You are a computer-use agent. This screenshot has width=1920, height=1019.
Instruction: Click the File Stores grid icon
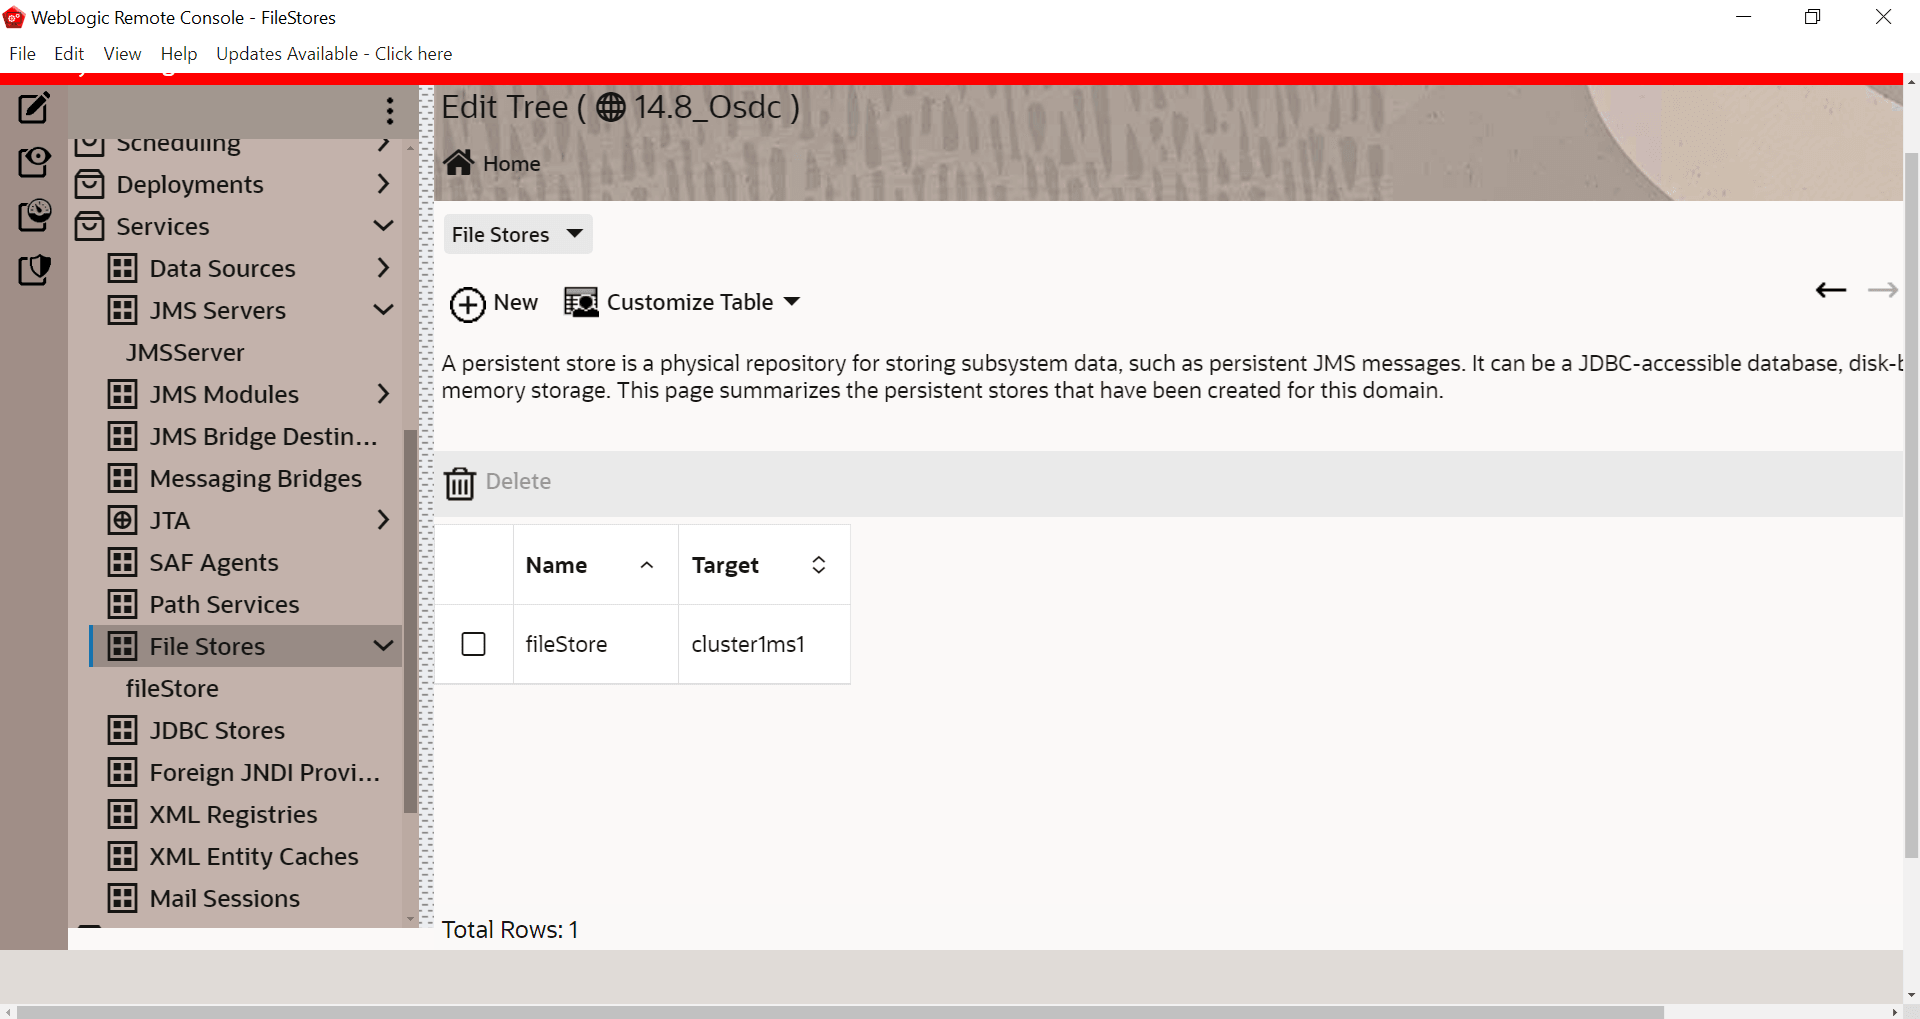123,646
